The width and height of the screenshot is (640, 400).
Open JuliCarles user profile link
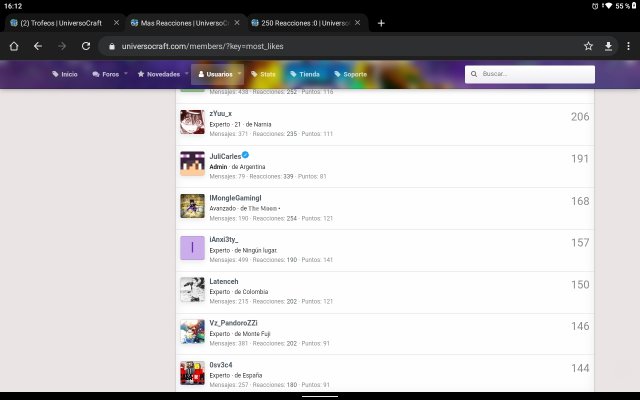pos(225,156)
